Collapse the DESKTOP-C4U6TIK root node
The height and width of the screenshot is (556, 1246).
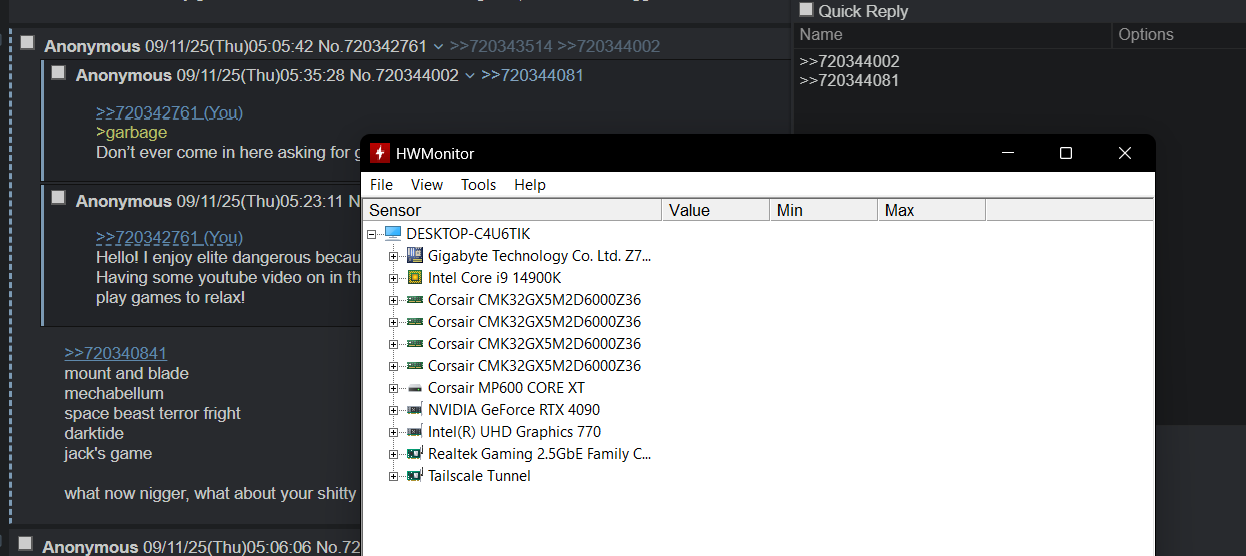[372, 234]
